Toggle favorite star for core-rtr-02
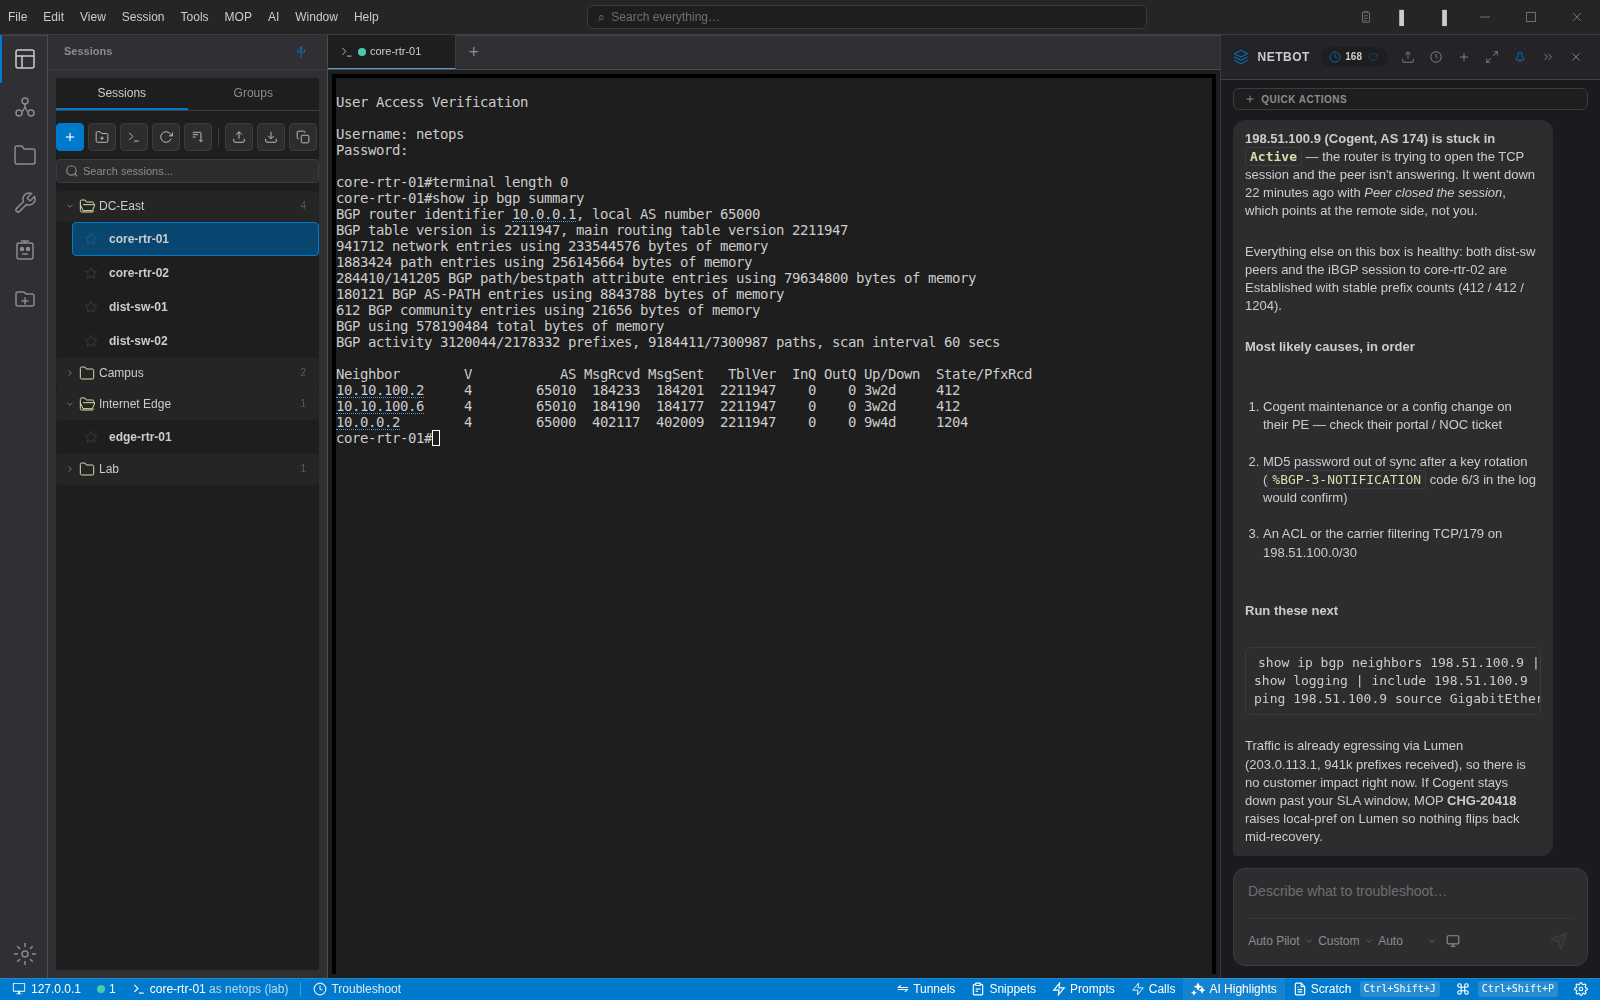 pos(91,273)
